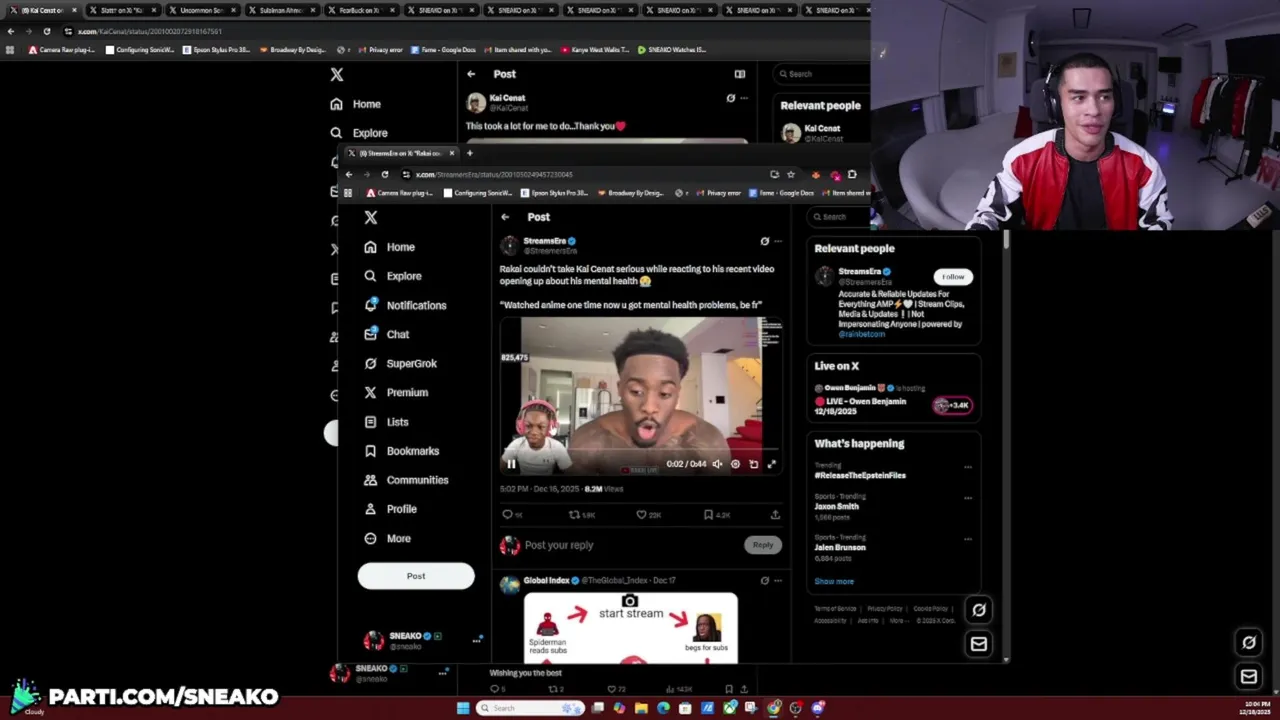Switch to FearBuck tab in back window

pos(361,10)
